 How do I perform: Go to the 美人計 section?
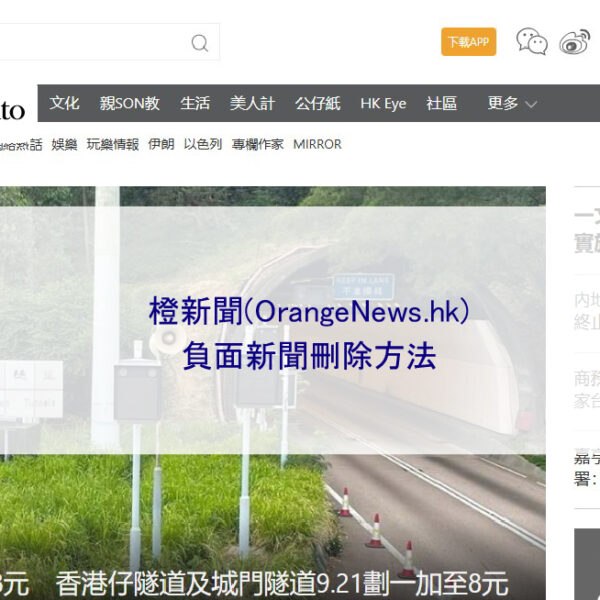(252, 103)
